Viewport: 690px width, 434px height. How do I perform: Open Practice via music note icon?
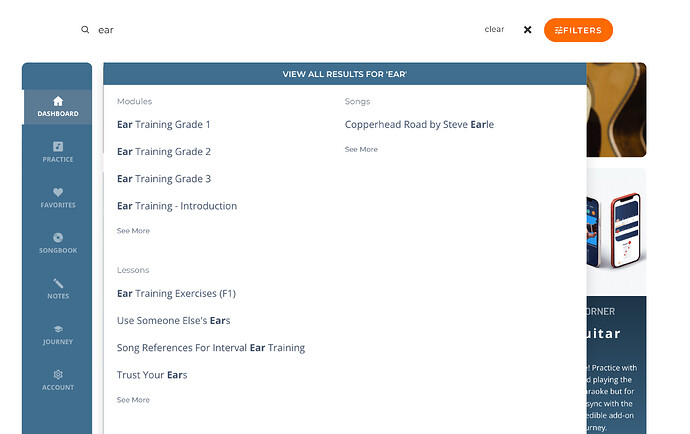[x=57, y=147]
